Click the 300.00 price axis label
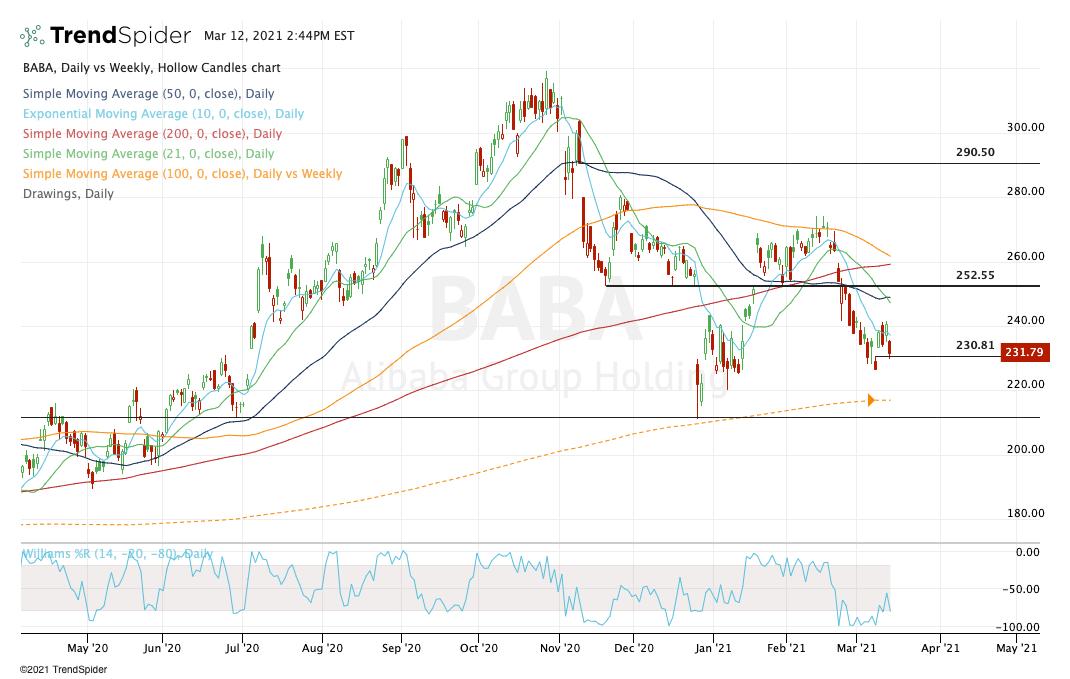Image resolution: width=1070 pixels, height=679 pixels. point(1024,127)
